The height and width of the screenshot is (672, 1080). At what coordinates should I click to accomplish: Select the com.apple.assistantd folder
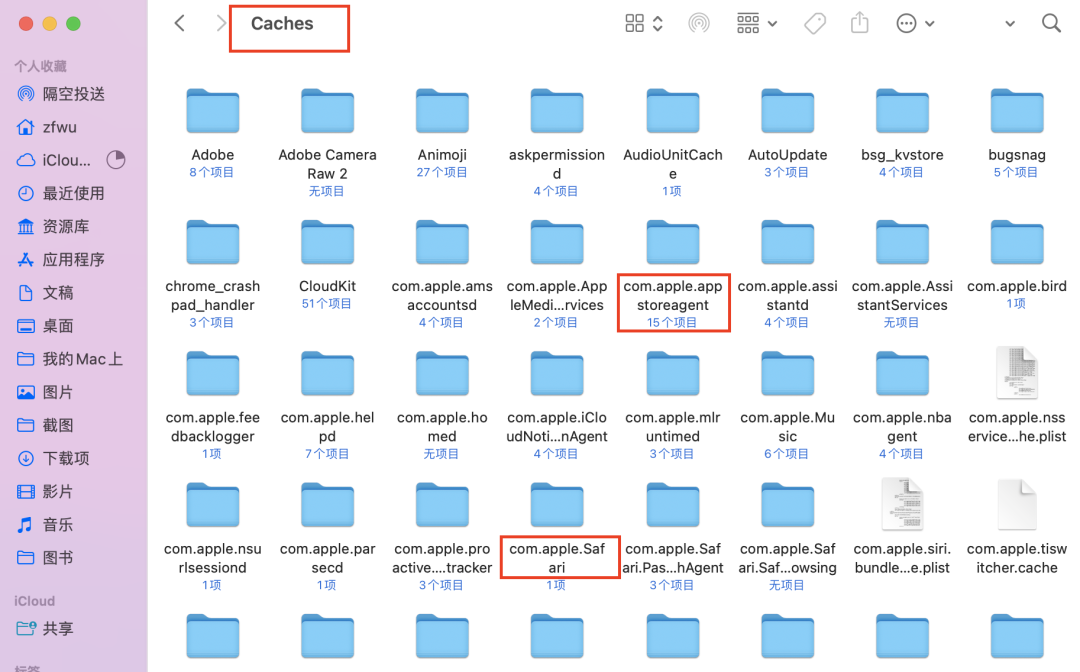coord(787,242)
